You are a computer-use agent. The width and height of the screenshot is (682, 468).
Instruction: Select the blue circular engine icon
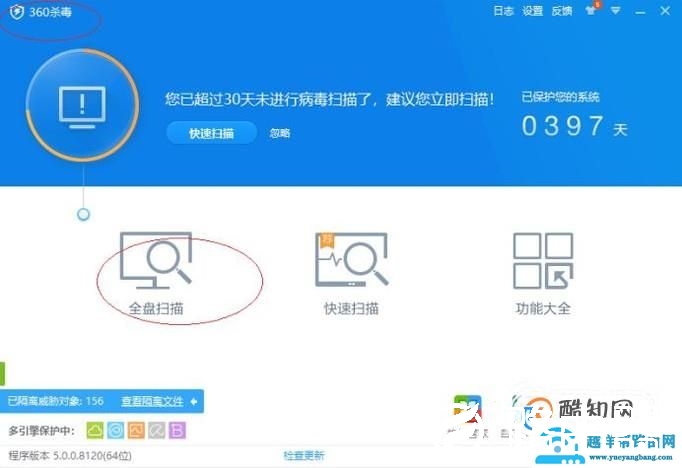(116, 430)
